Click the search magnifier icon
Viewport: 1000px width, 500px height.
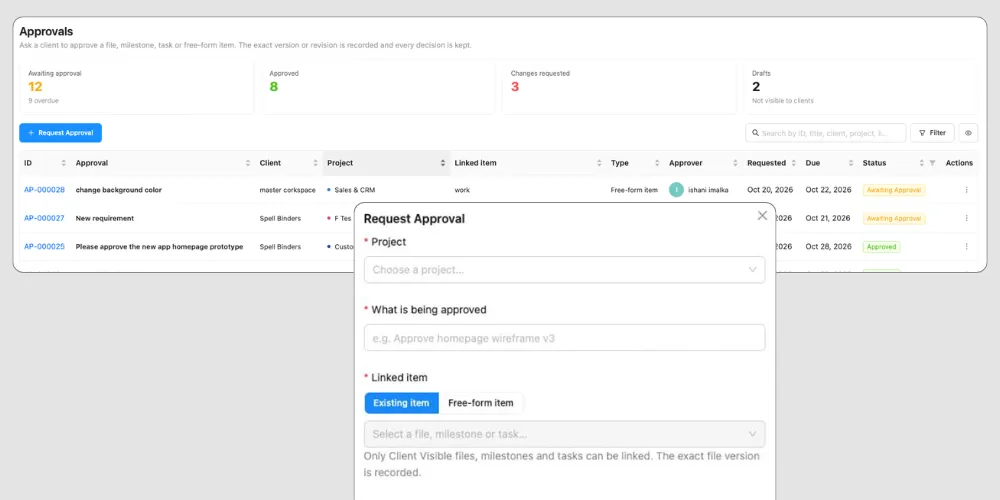tap(756, 133)
